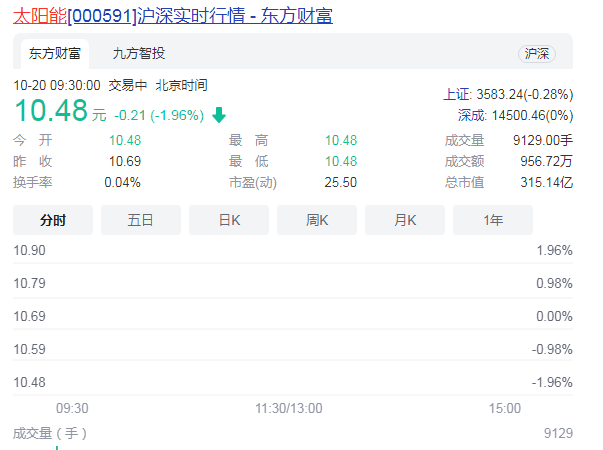Open the 太阳能[000591]沪深实时行情 title link

173,16
